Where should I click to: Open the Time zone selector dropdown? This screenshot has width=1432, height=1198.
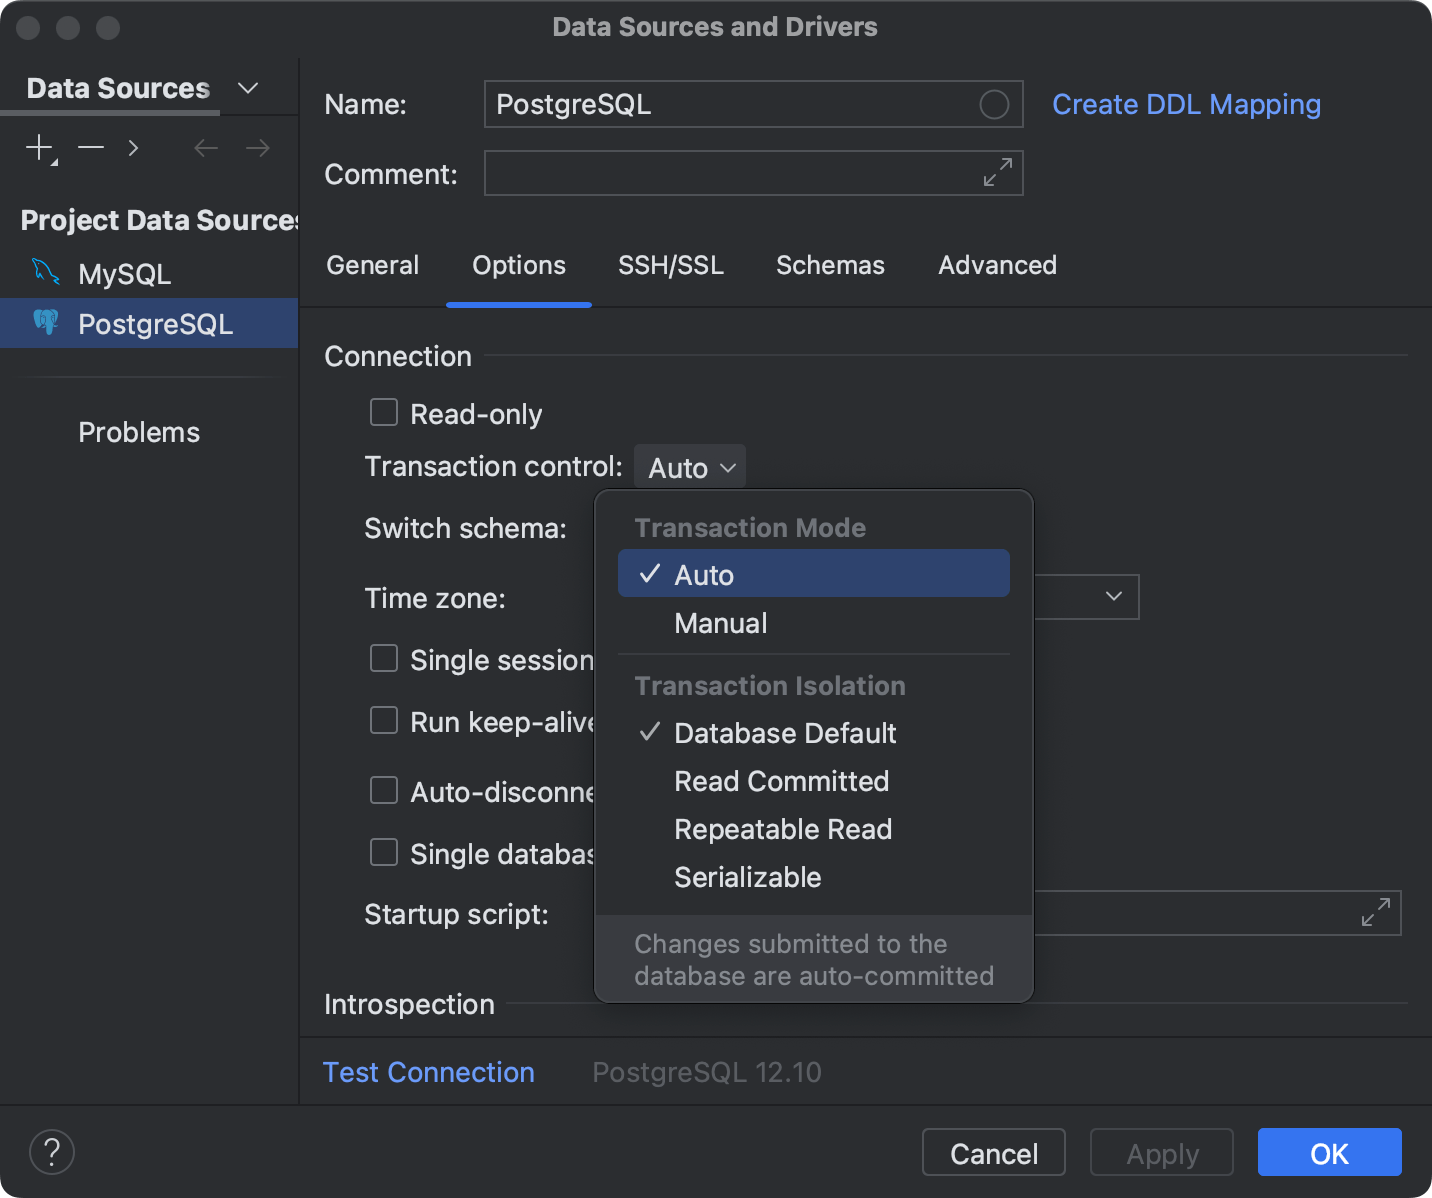pyautogui.click(x=1114, y=596)
